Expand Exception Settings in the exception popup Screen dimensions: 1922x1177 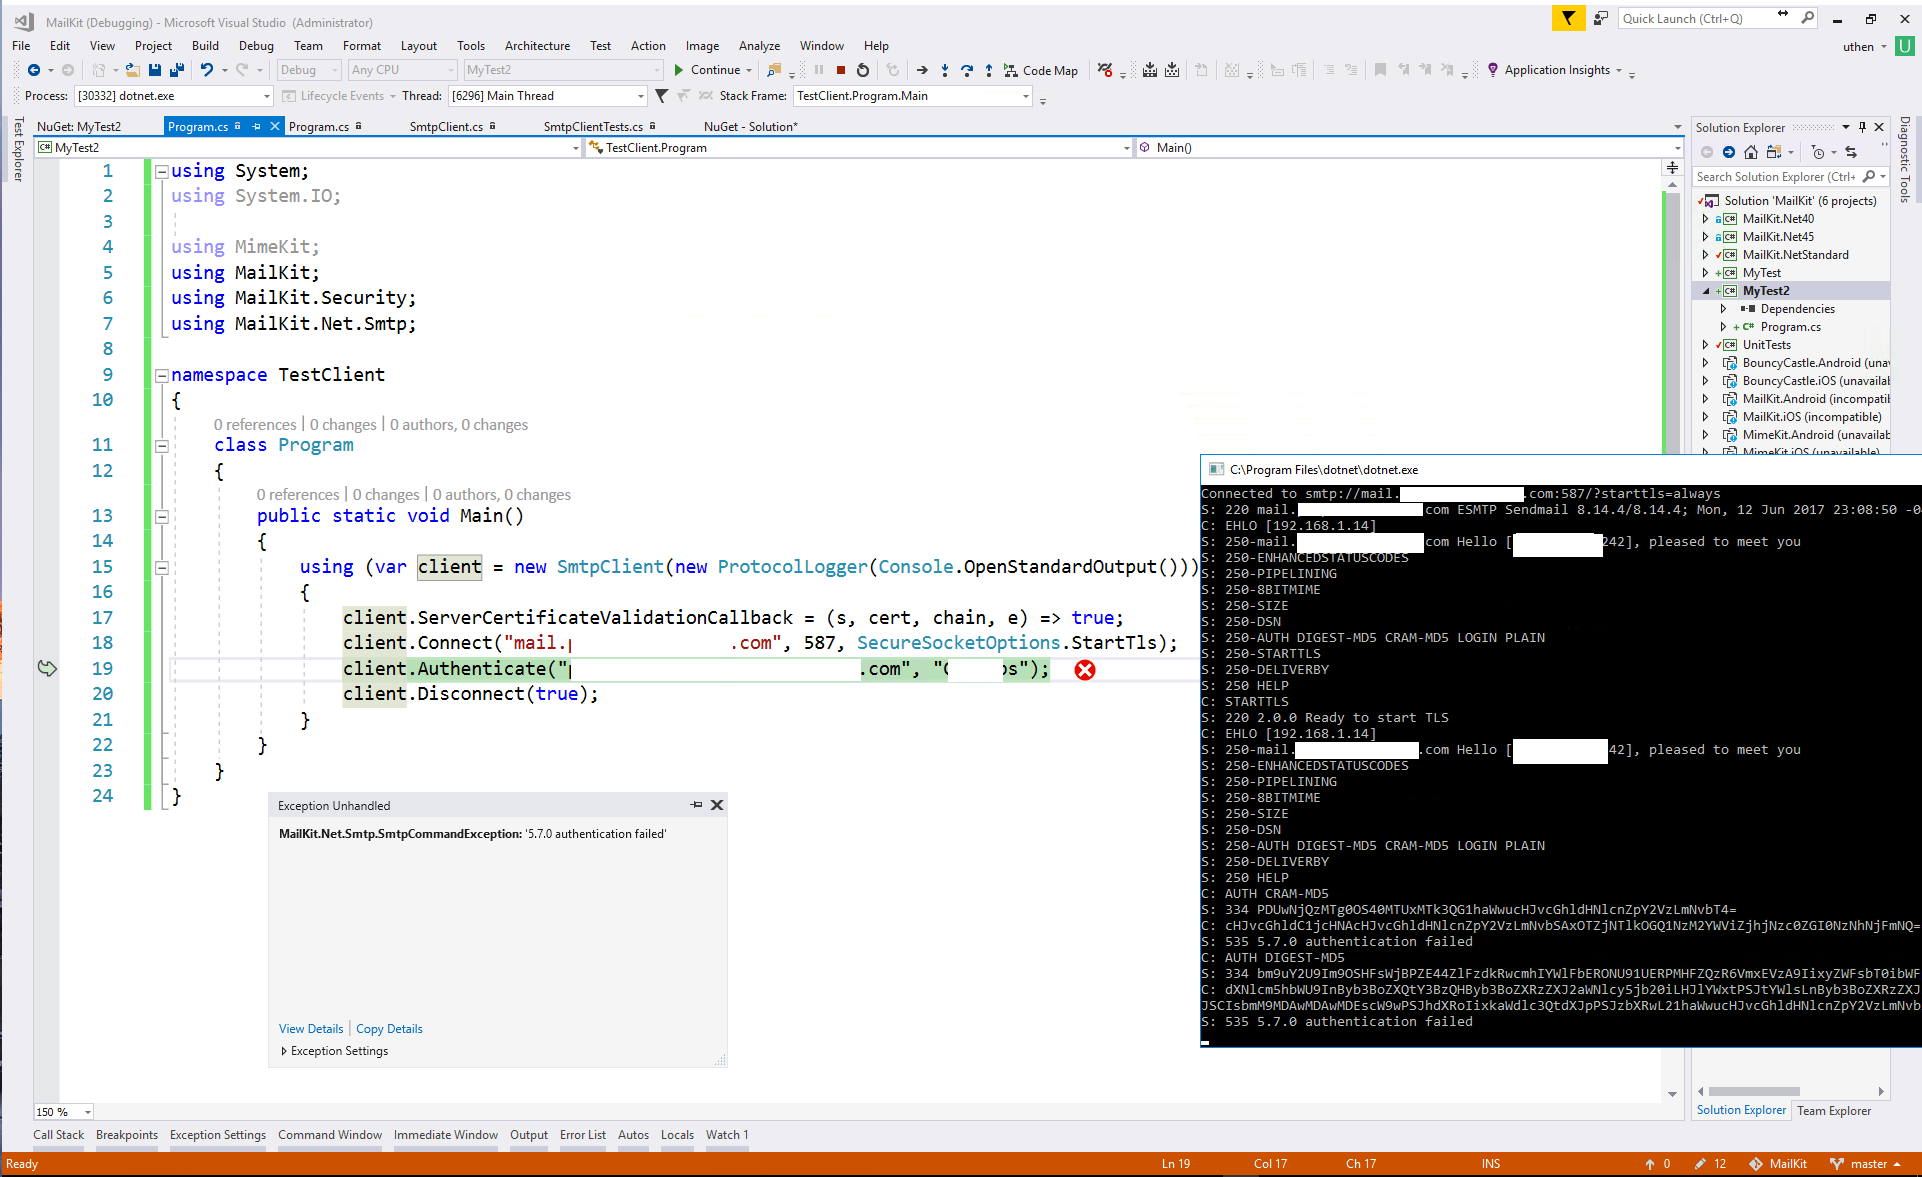[x=284, y=1051]
